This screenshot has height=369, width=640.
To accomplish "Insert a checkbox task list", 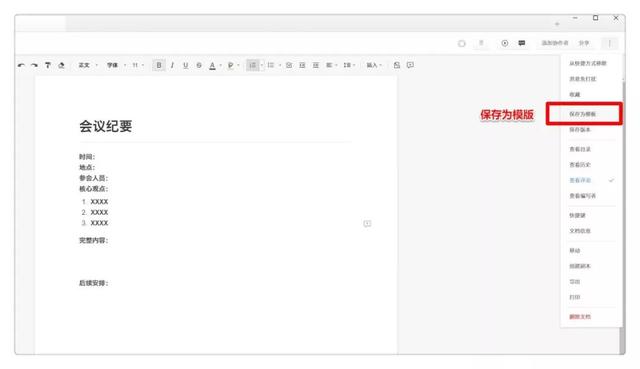I will pos(289,65).
